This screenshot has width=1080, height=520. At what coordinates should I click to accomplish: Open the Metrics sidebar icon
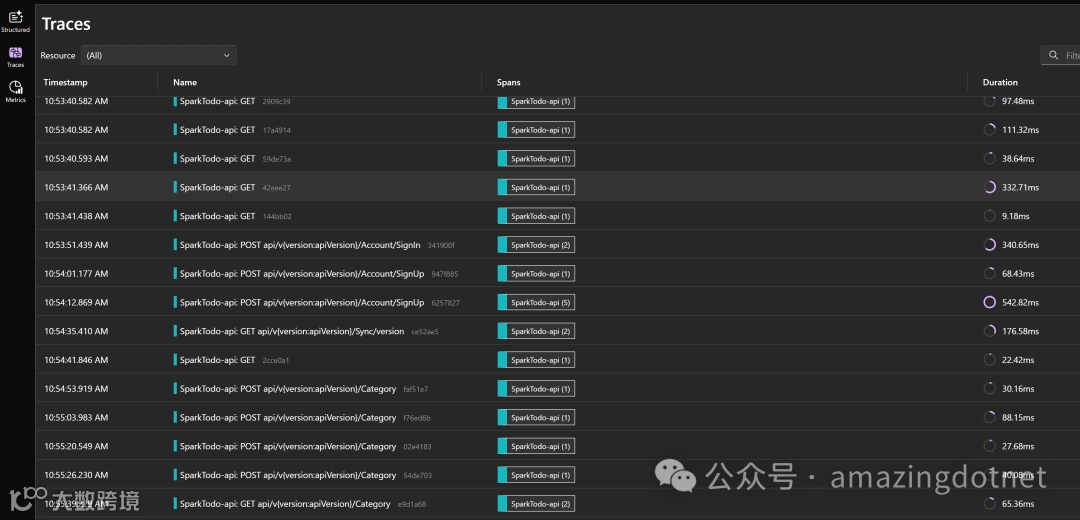(x=15, y=92)
